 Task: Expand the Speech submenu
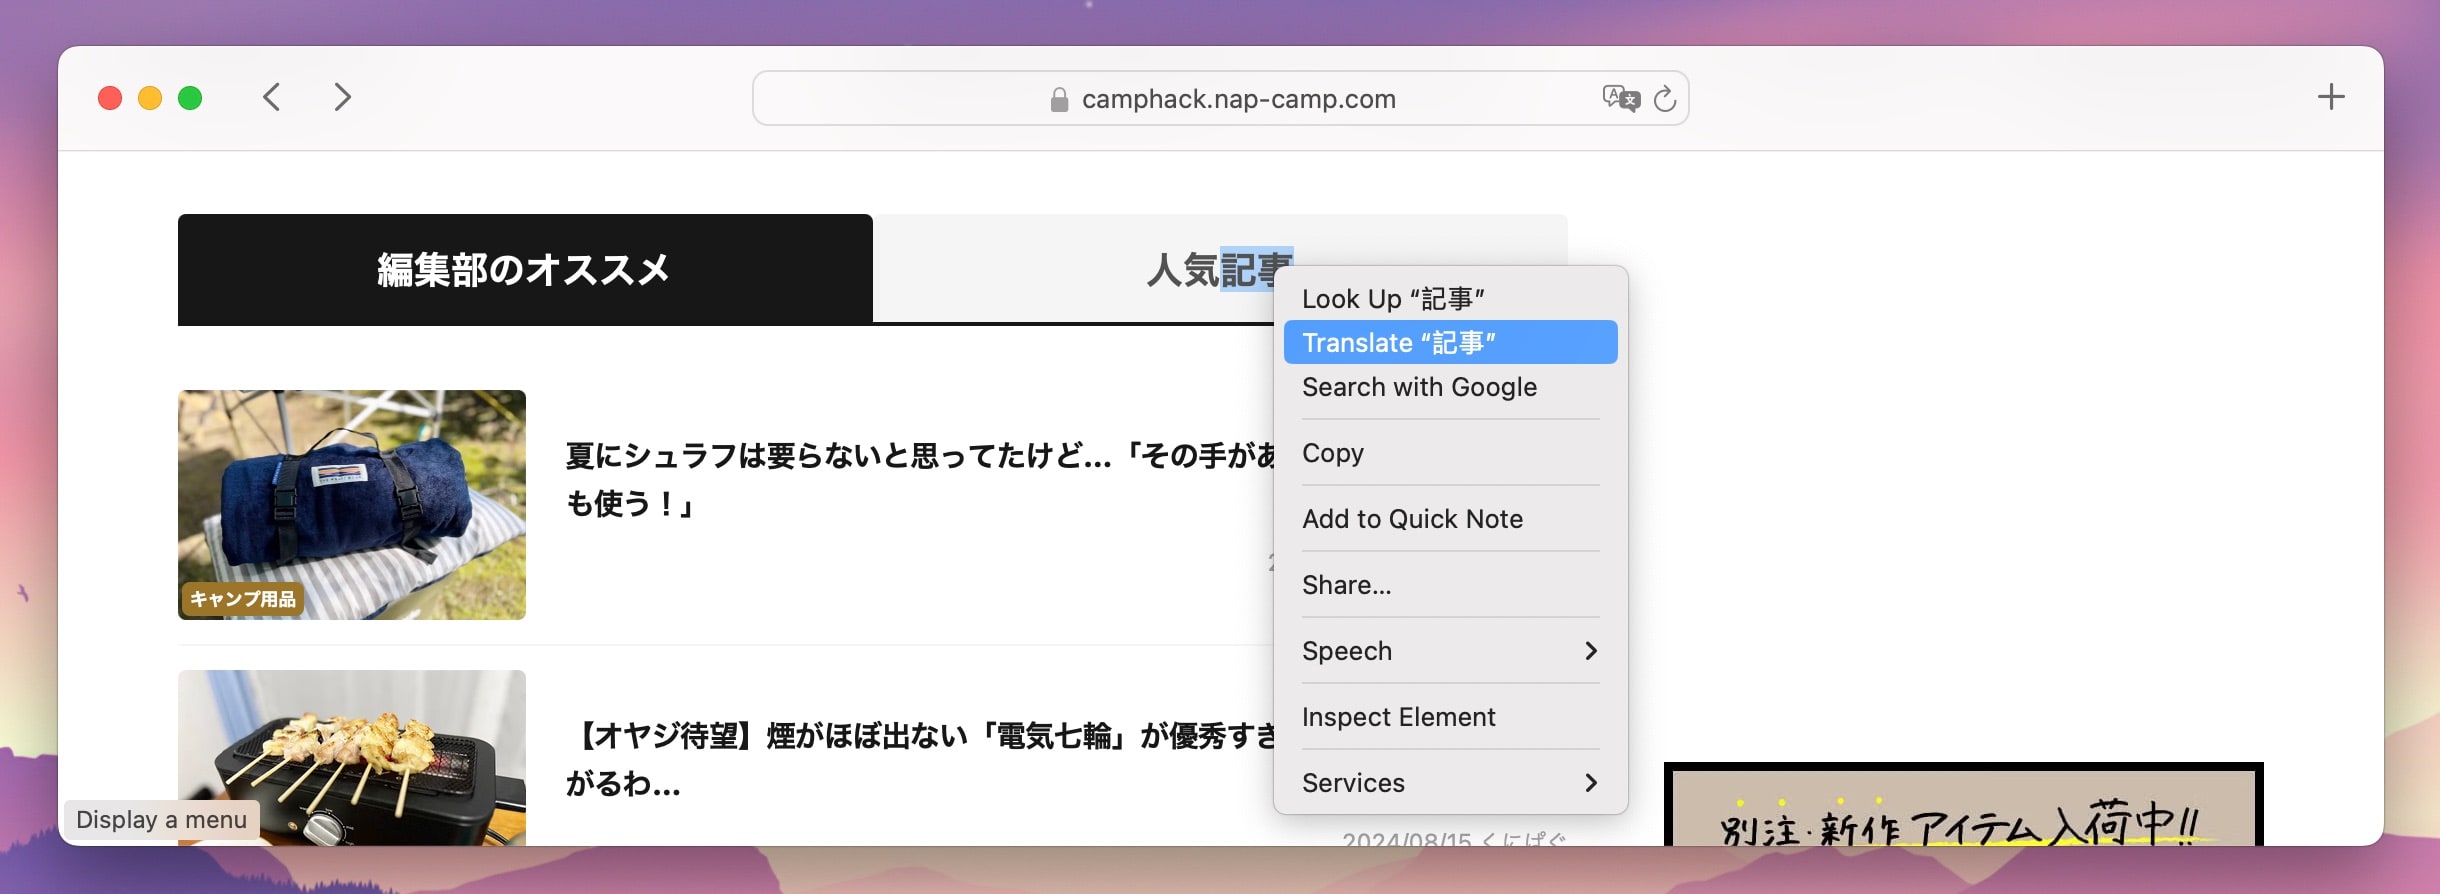tap(1450, 651)
